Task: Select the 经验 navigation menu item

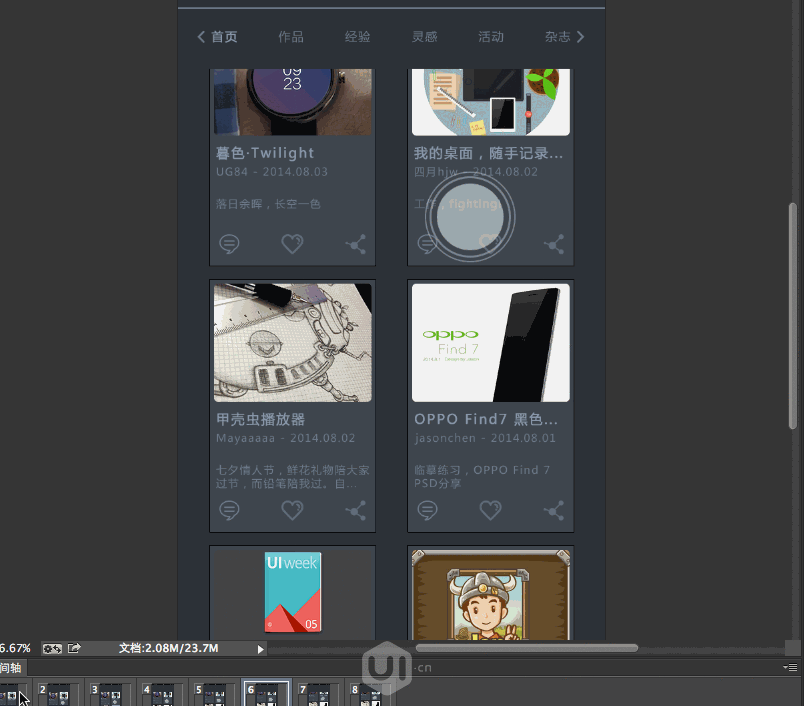Action: (x=357, y=37)
